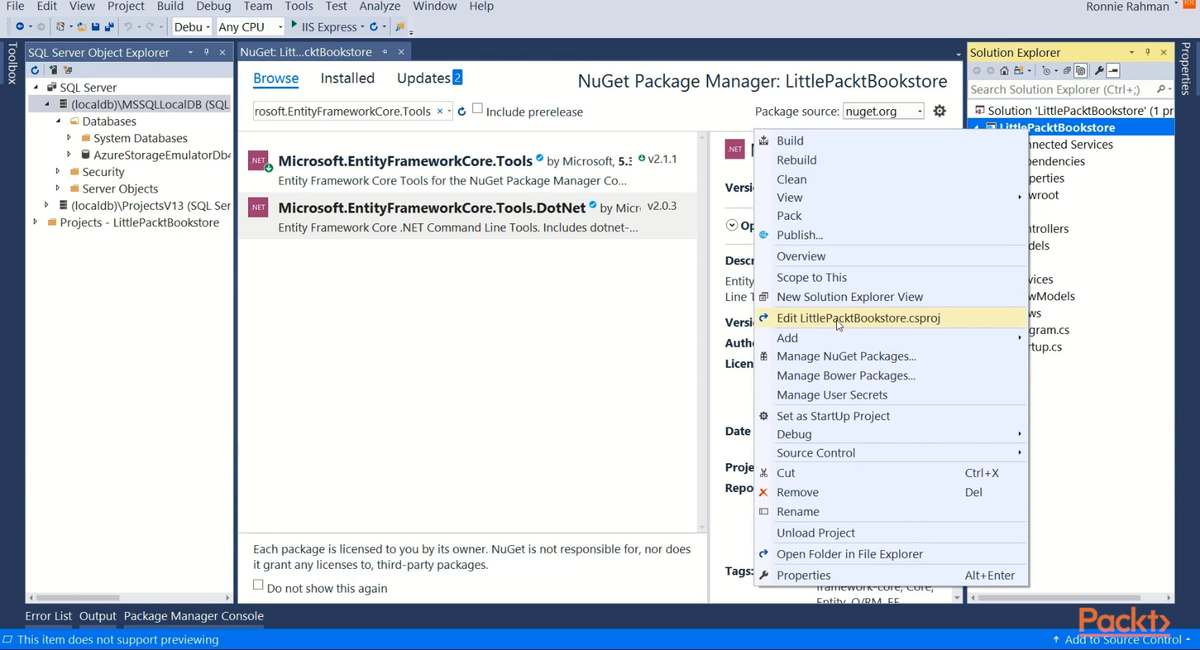Click the NuGet package search box

[x=343, y=111]
